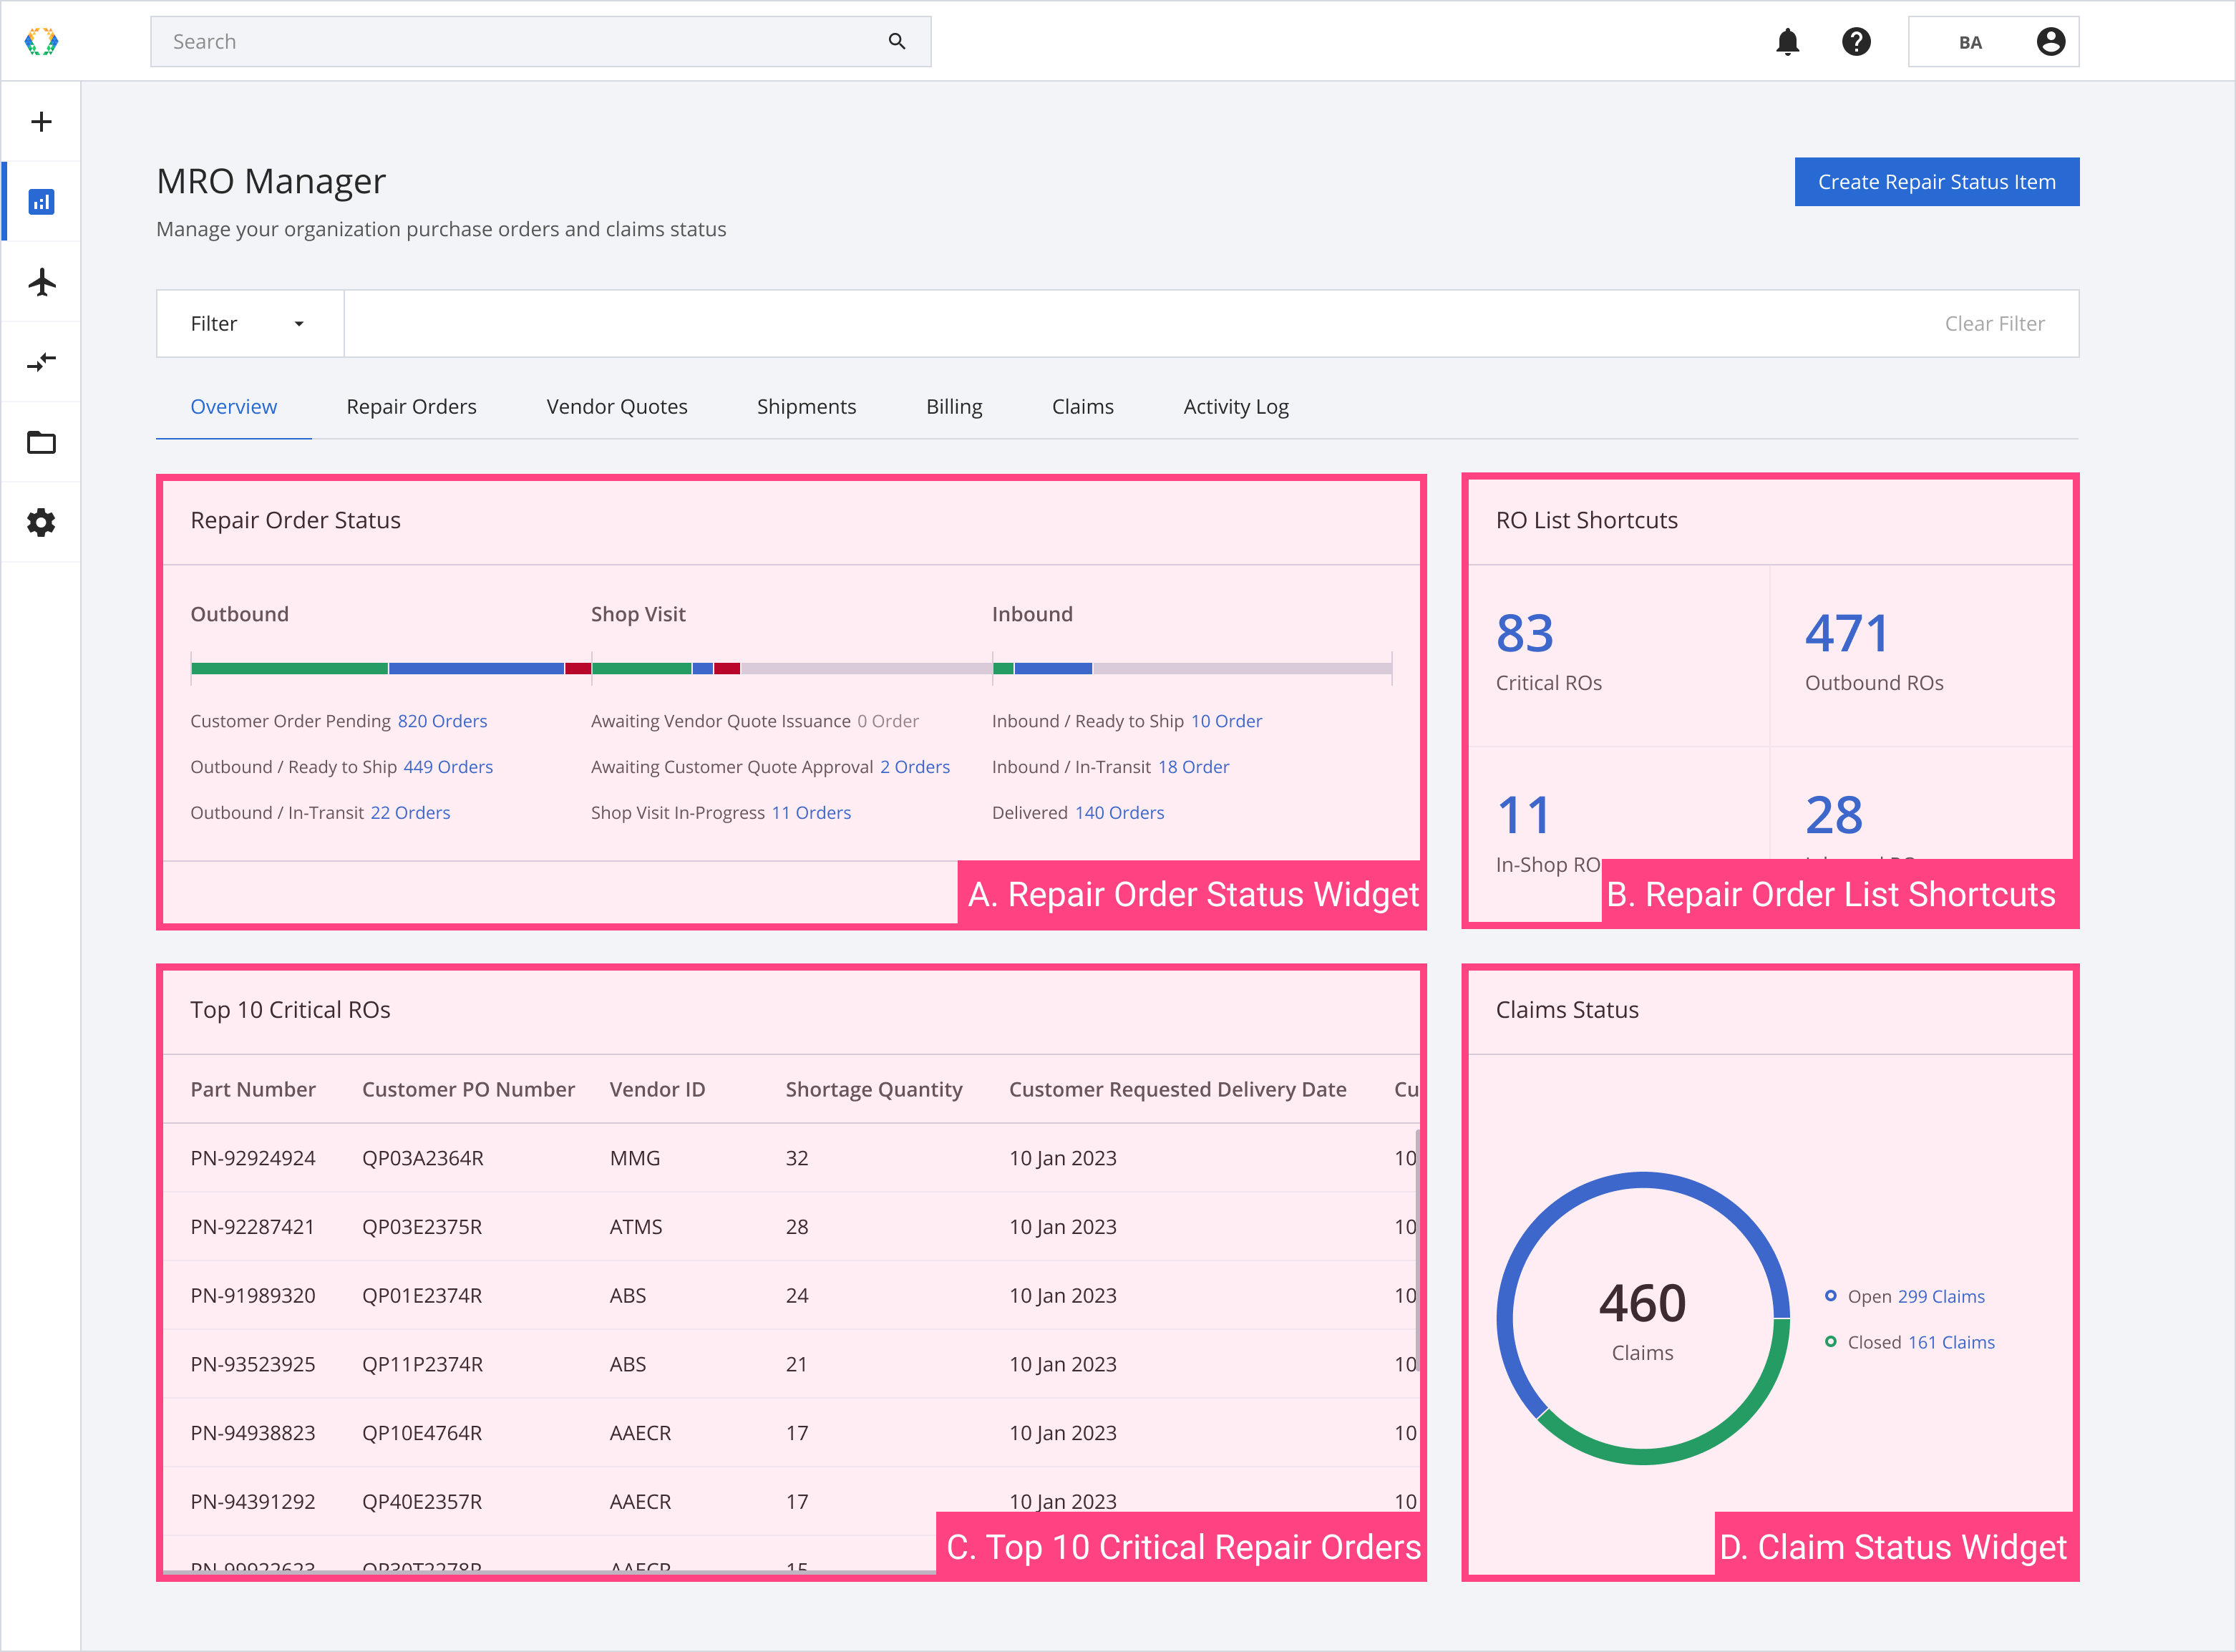Open the user account avatar icon
The width and height of the screenshot is (2236, 1652).
tap(2050, 41)
